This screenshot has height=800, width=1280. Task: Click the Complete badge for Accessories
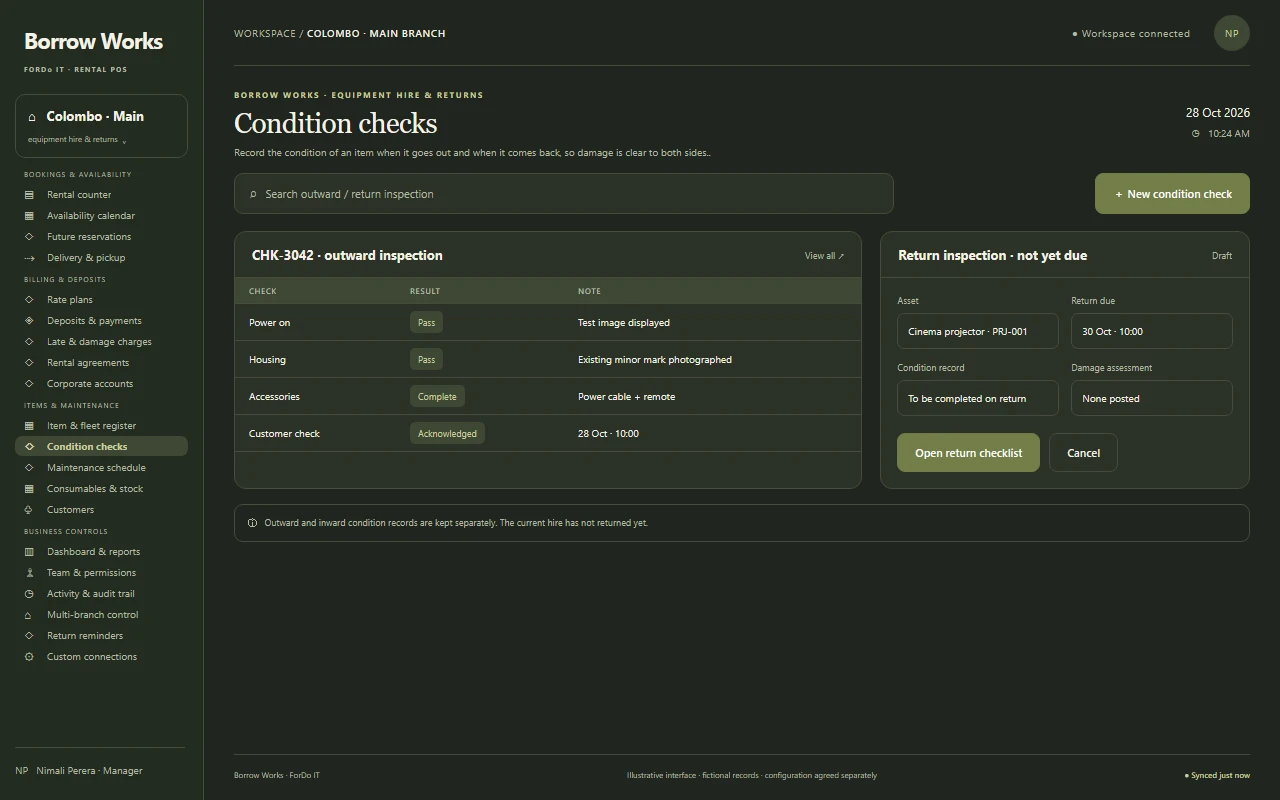tap(437, 397)
